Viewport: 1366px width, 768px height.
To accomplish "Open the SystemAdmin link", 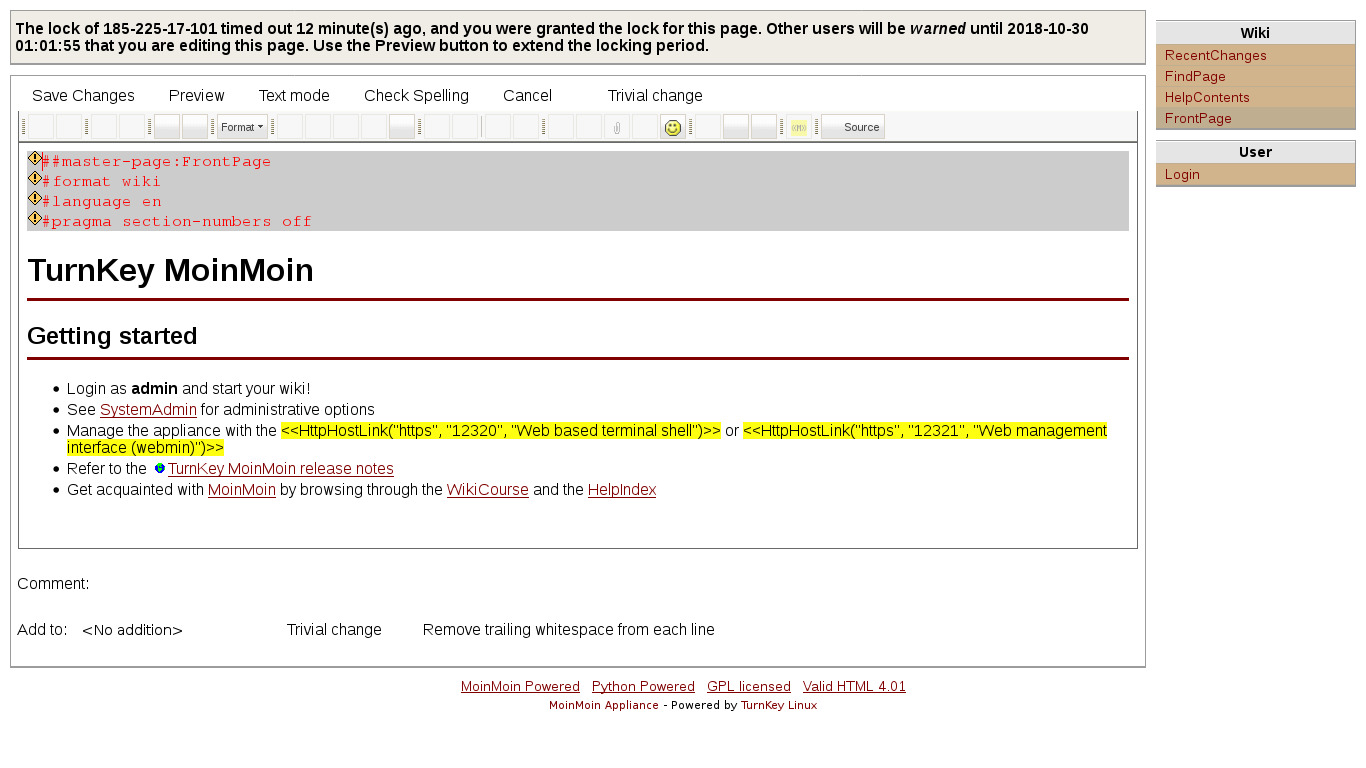I will pos(148,410).
